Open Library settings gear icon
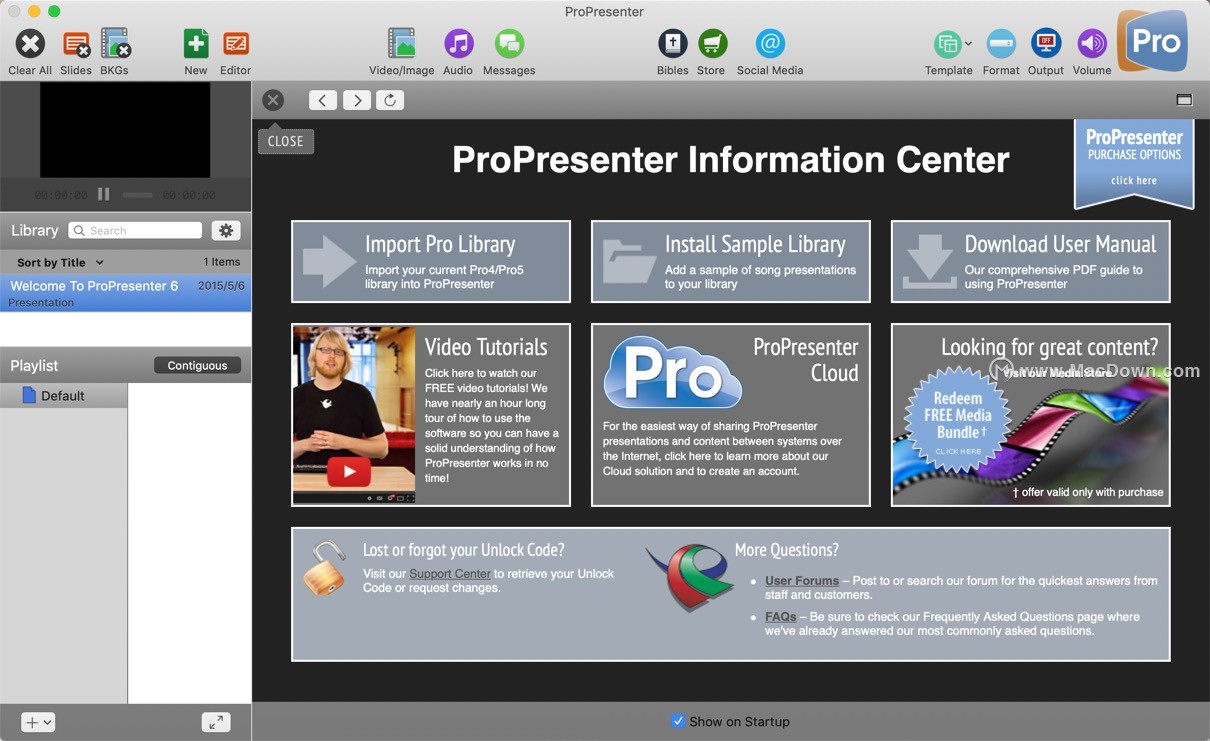 click(226, 230)
